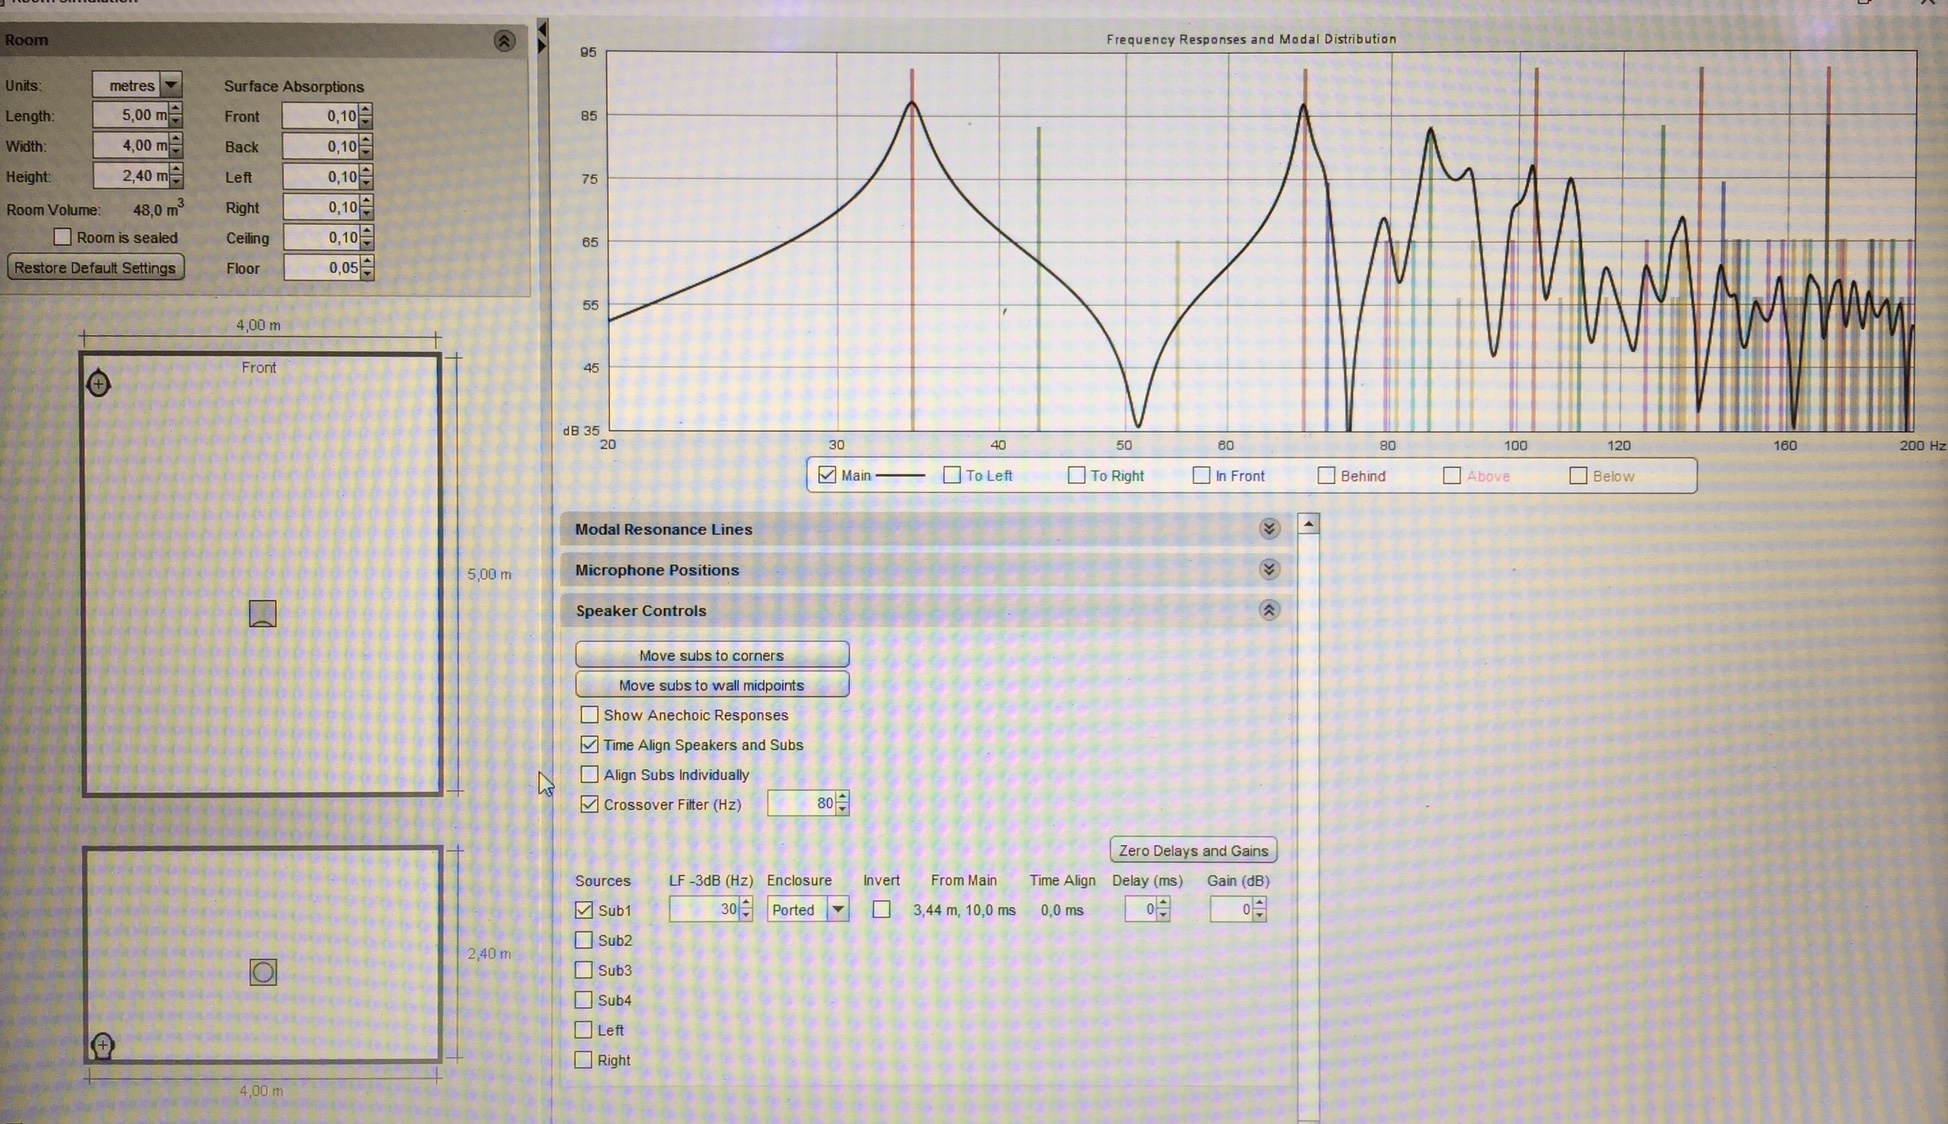Click Move subs to corners button

click(712, 655)
